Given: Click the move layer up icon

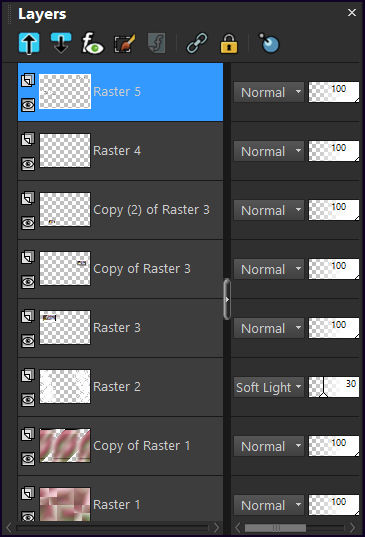Looking at the screenshot, I should [29, 43].
